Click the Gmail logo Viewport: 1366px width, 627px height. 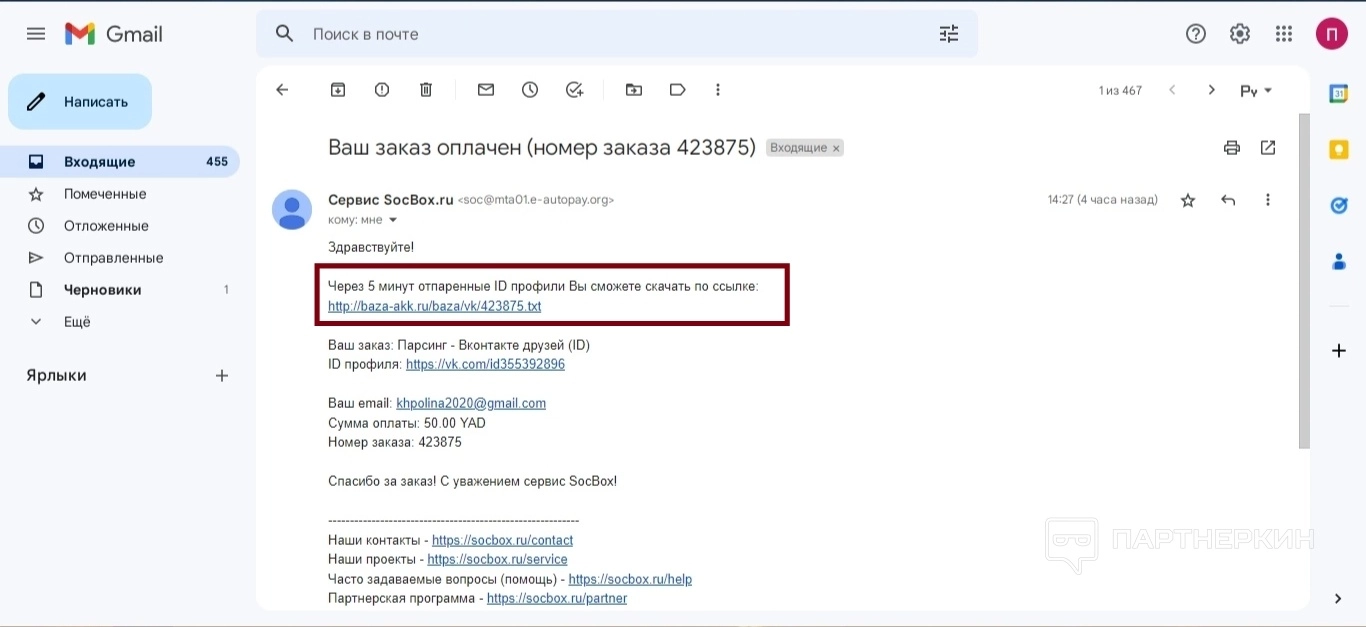tap(113, 34)
